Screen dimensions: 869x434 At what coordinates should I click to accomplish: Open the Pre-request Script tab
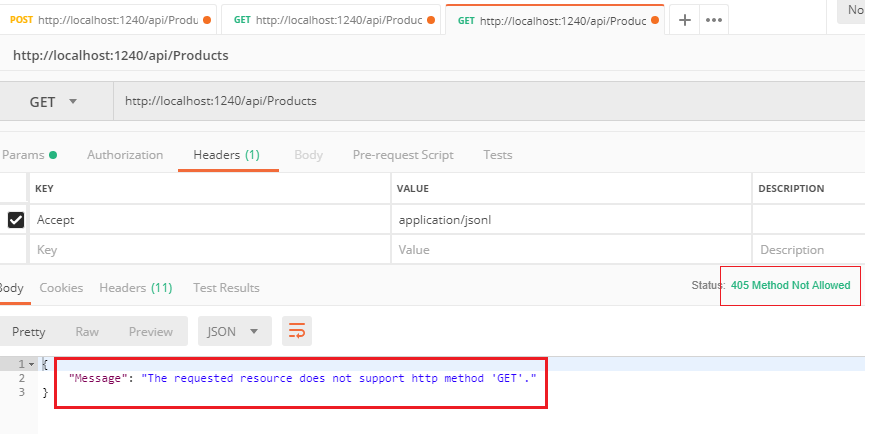[x=403, y=155]
